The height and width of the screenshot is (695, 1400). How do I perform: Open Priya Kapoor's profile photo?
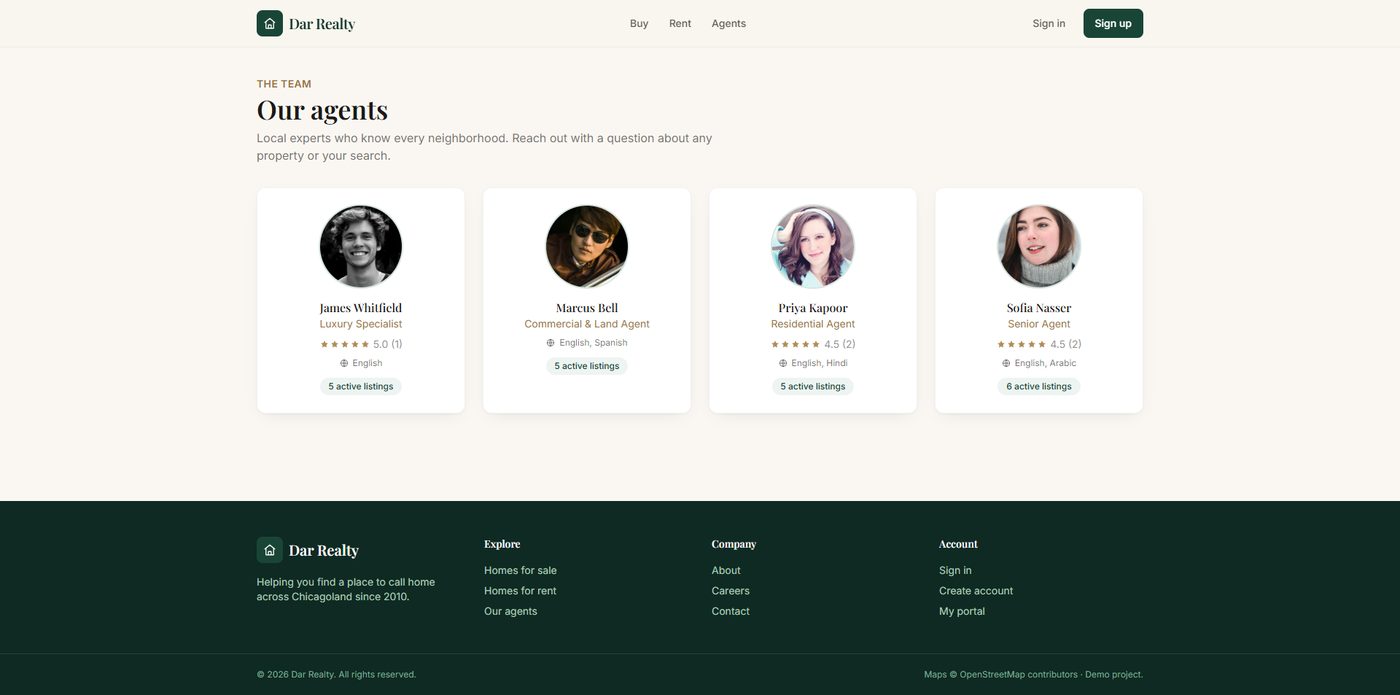813,247
